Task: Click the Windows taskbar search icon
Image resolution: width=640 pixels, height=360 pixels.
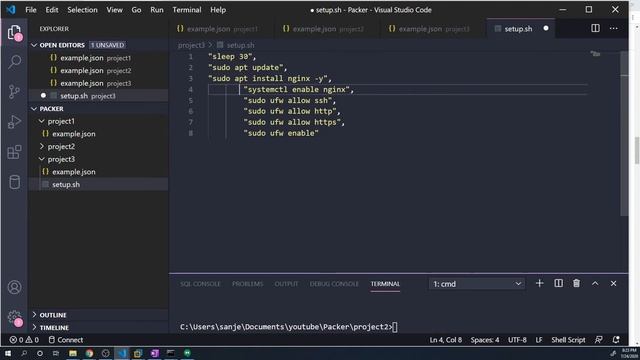Action: click(24, 353)
